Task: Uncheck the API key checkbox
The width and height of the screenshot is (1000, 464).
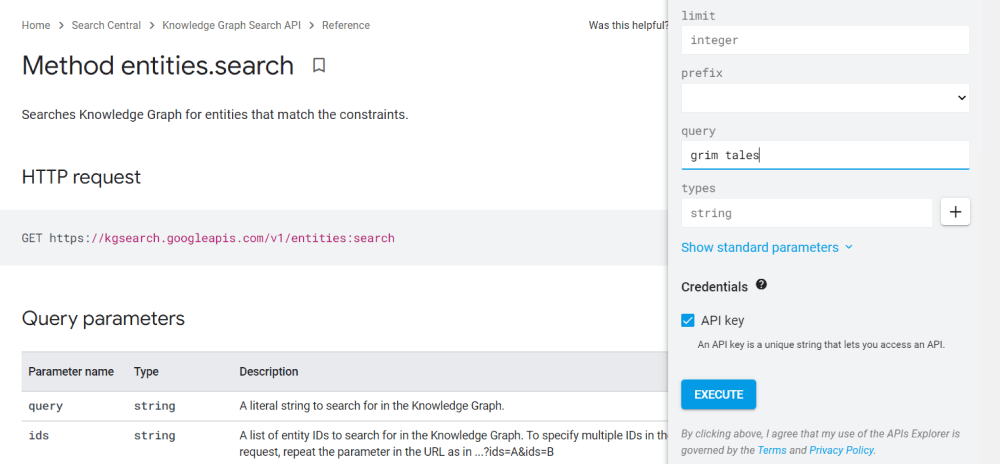Action: [x=688, y=321]
